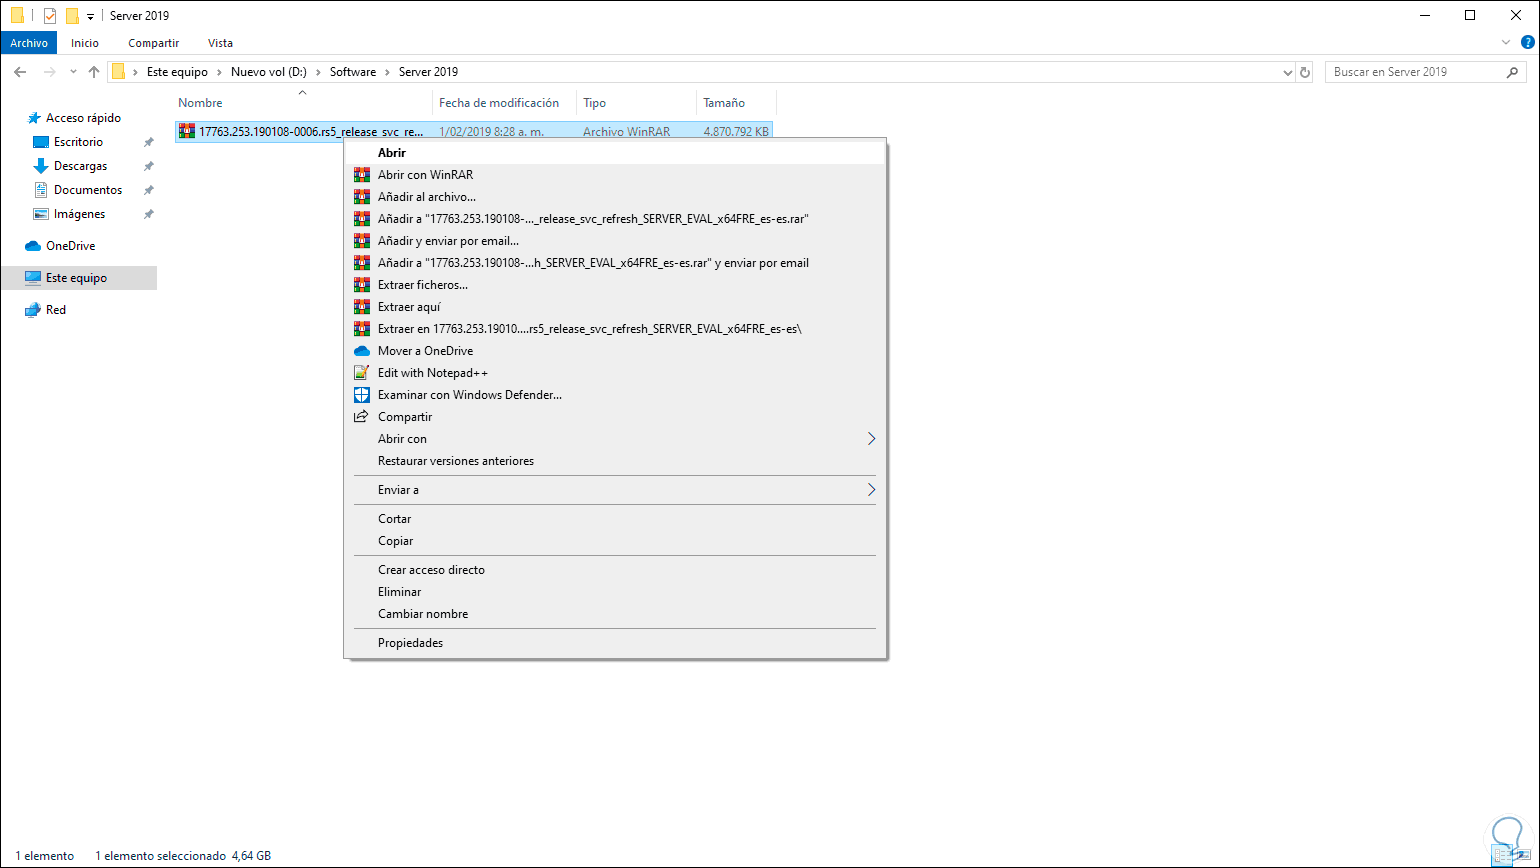Viewport: 1540px width, 868px height.
Task: Expand the chevron right after the Este equipo breadcrumb
Action: coord(219,72)
